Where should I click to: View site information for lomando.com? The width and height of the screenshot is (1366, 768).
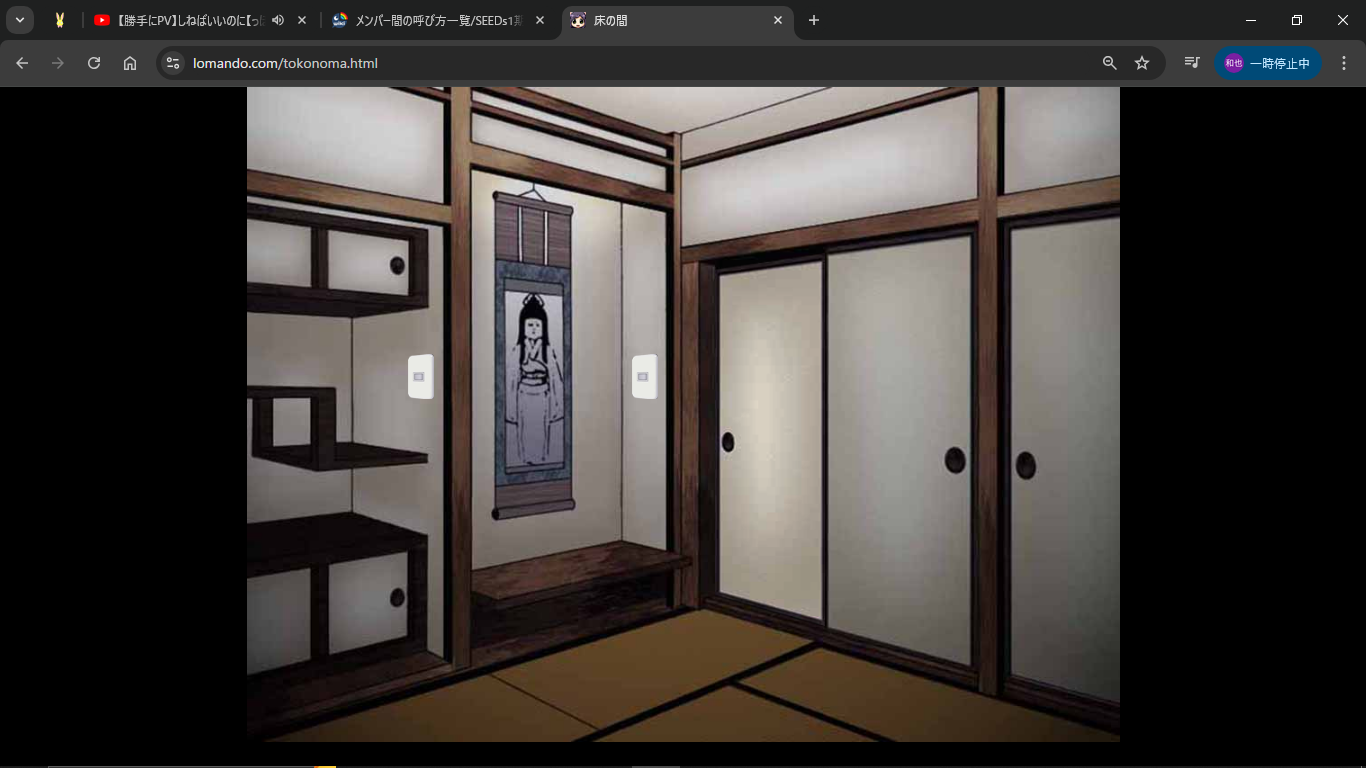(173, 63)
